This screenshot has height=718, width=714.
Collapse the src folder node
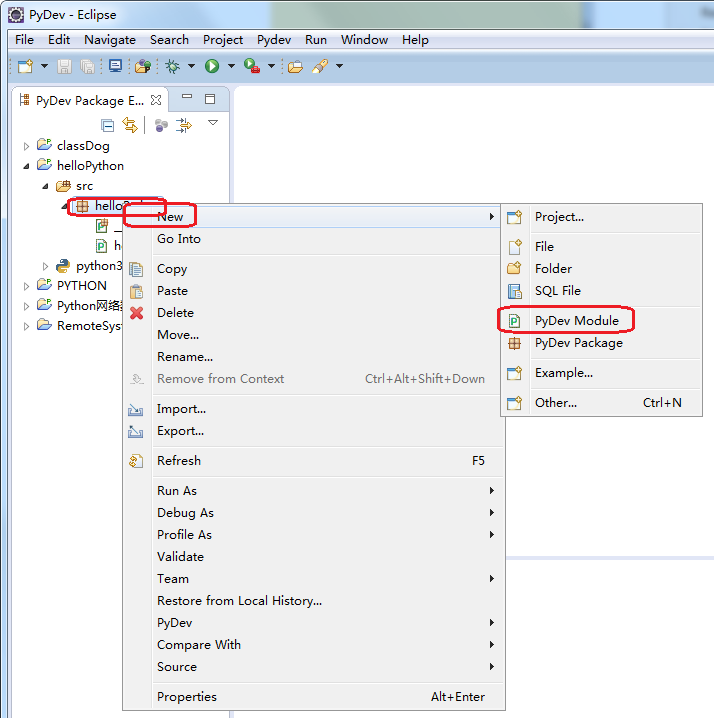(45, 186)
